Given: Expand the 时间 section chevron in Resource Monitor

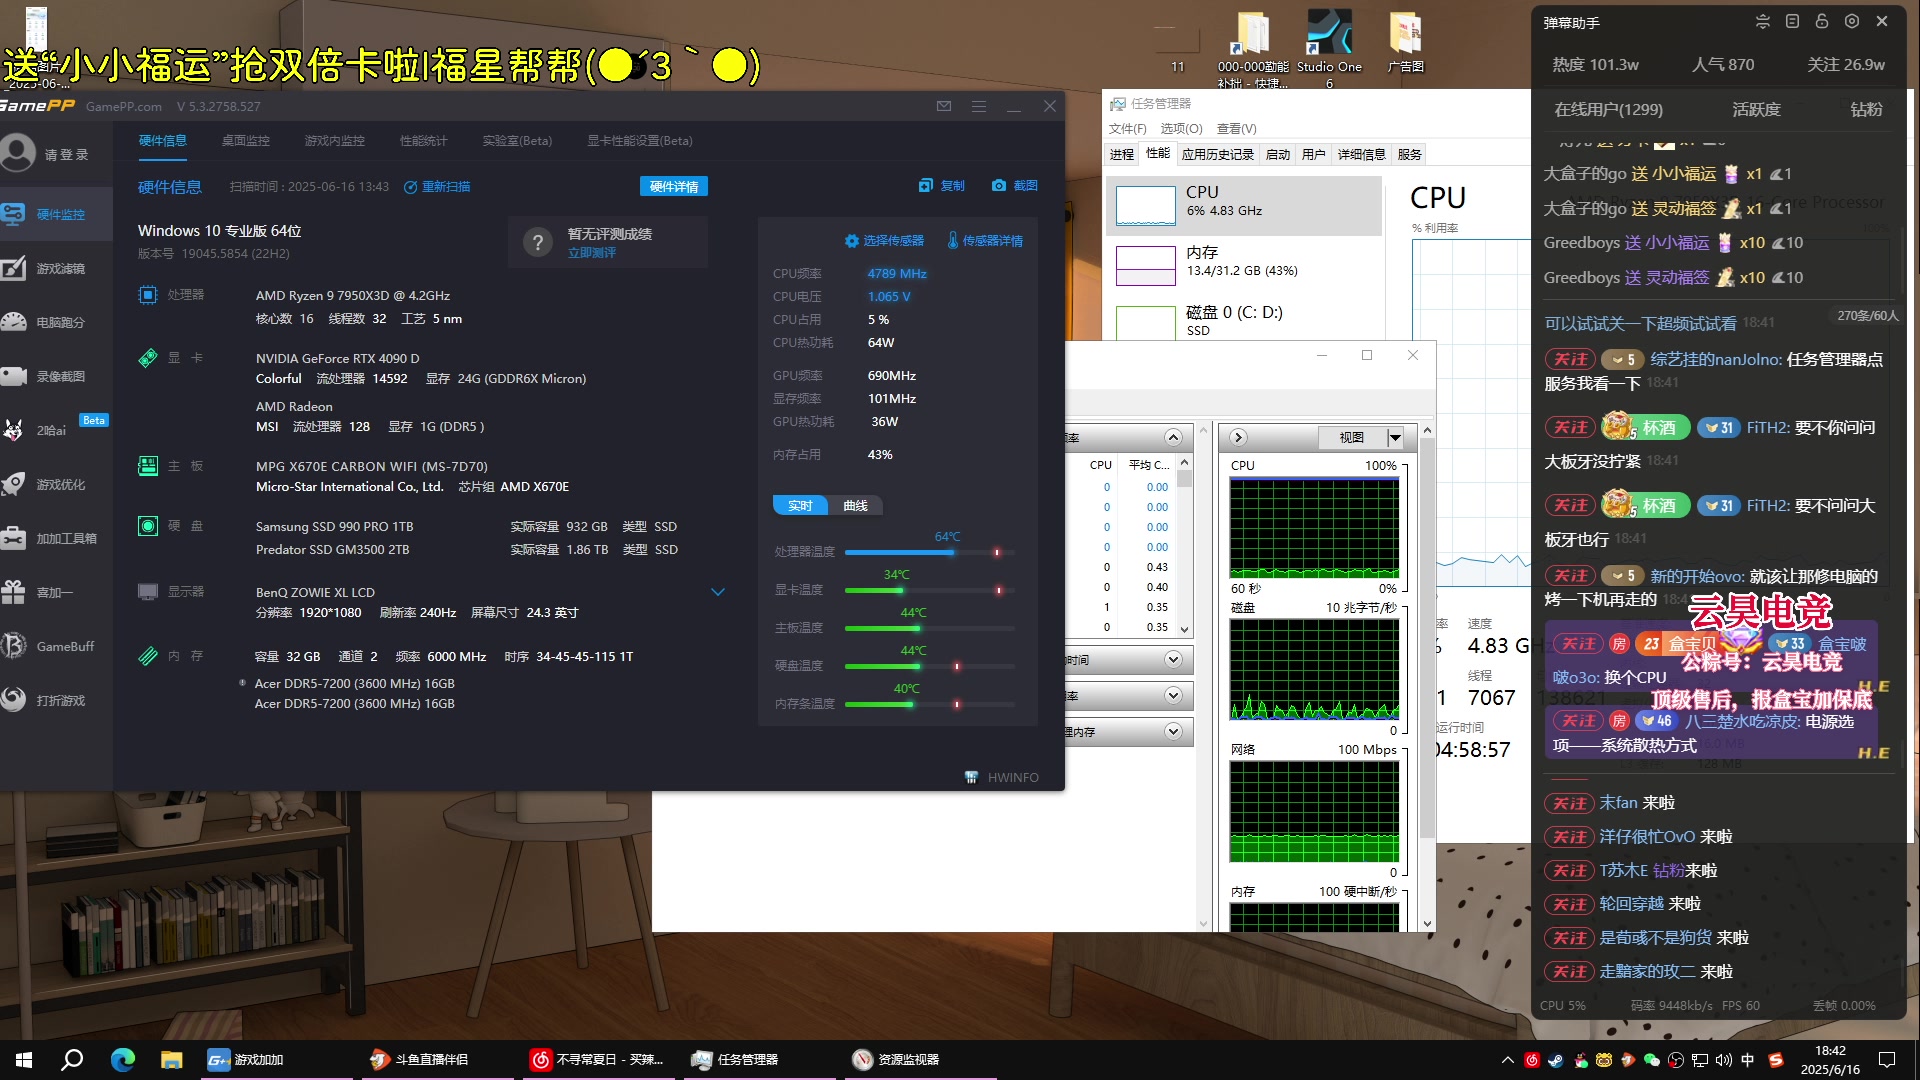Looking at the screenshot, I should click(x=1173, y=660).
